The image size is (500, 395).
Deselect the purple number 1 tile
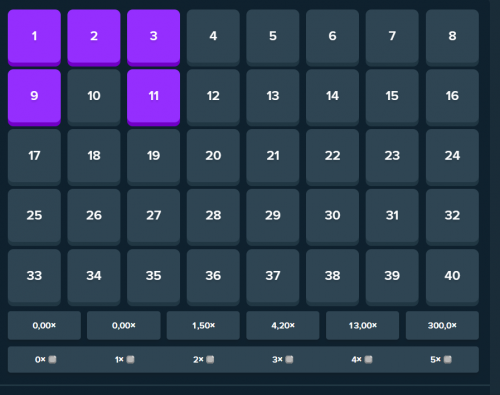point(34,37)
